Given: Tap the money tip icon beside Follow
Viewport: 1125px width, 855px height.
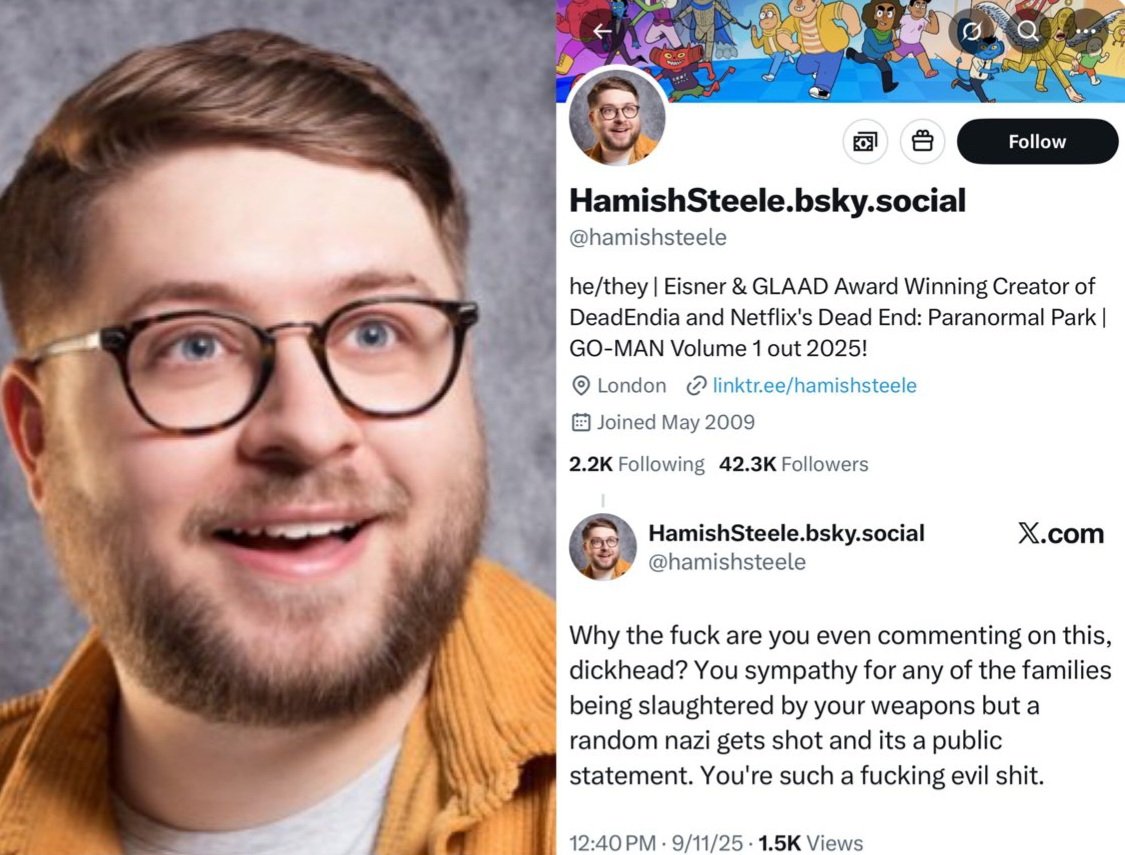Looking at the screenshot, I should (x=865, y=141).
